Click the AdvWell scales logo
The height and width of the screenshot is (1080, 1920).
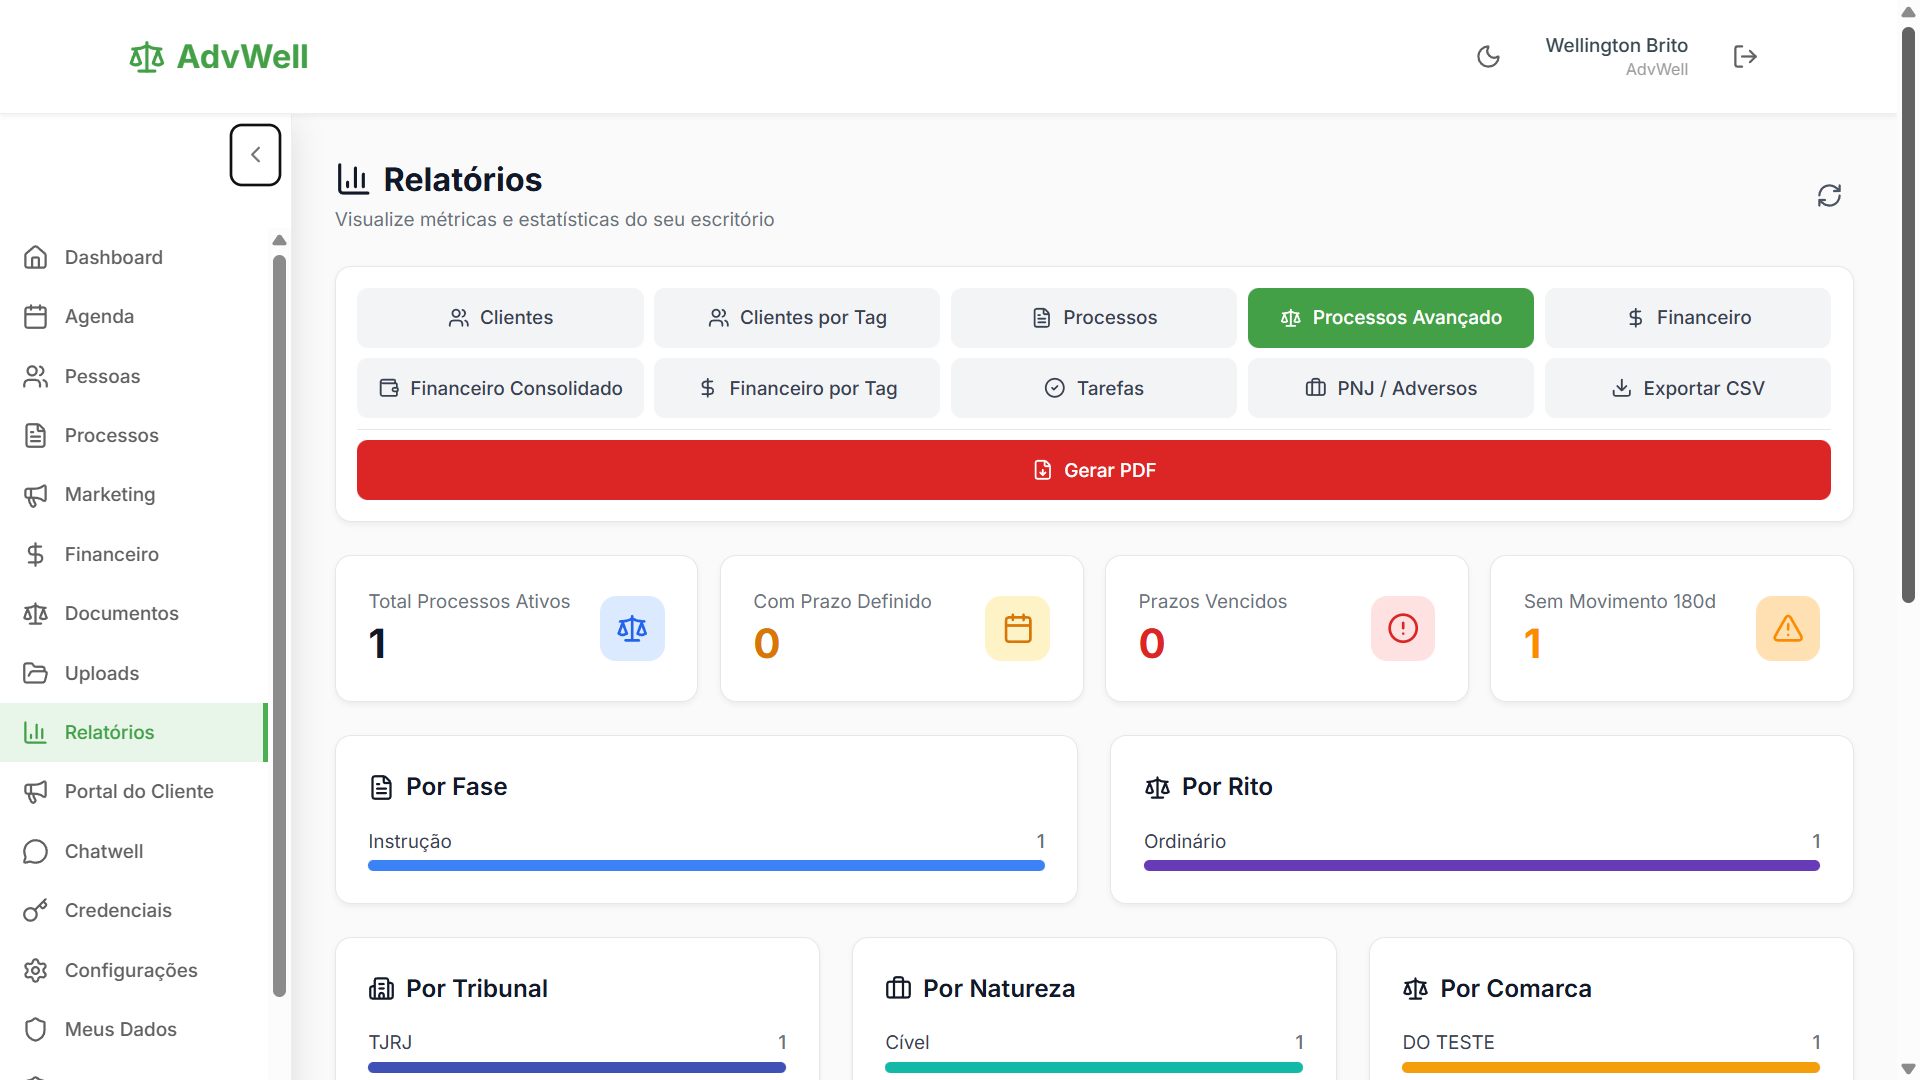[147, 57]
